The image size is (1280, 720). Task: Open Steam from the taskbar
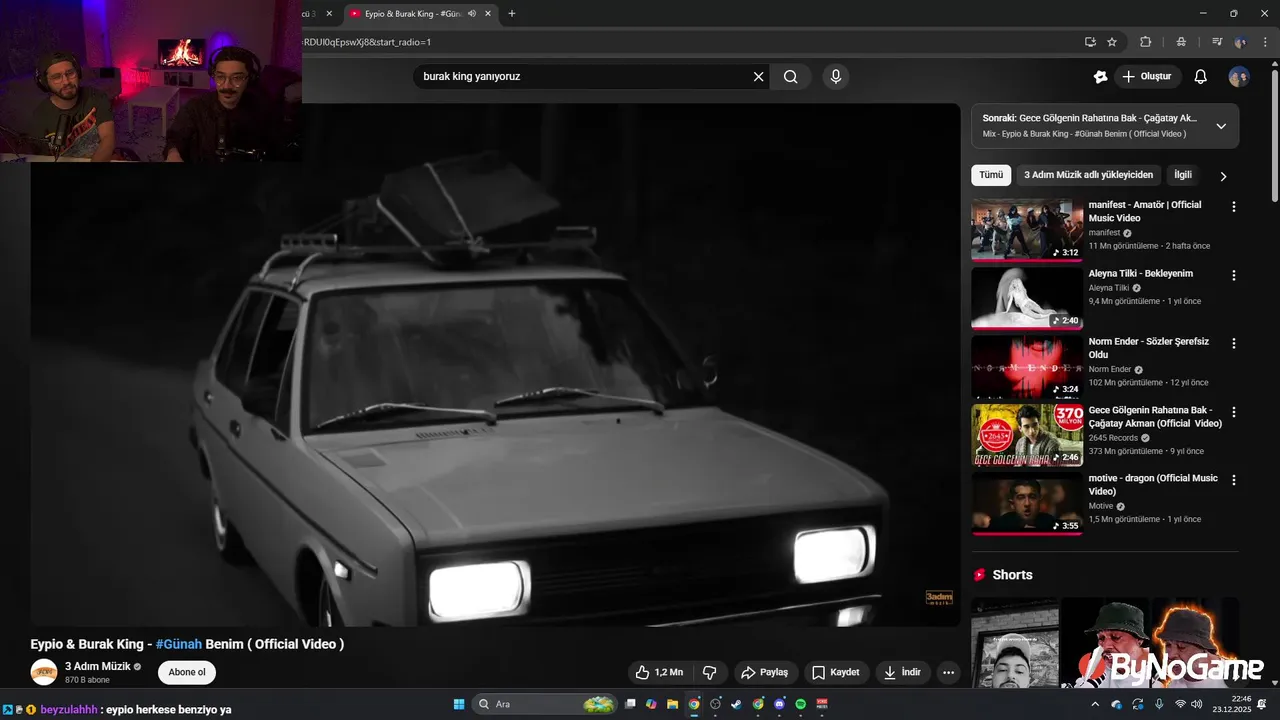[737, 704]
